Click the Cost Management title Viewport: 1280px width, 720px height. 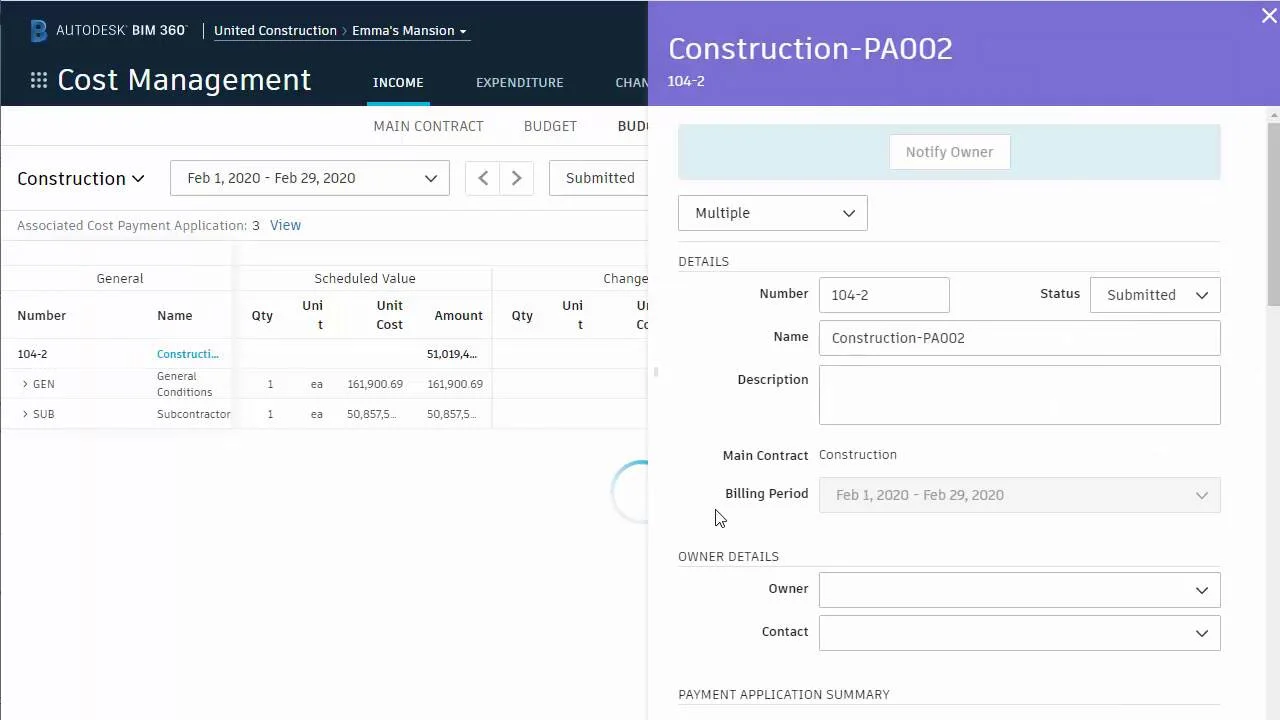click(x=184, y=80)
